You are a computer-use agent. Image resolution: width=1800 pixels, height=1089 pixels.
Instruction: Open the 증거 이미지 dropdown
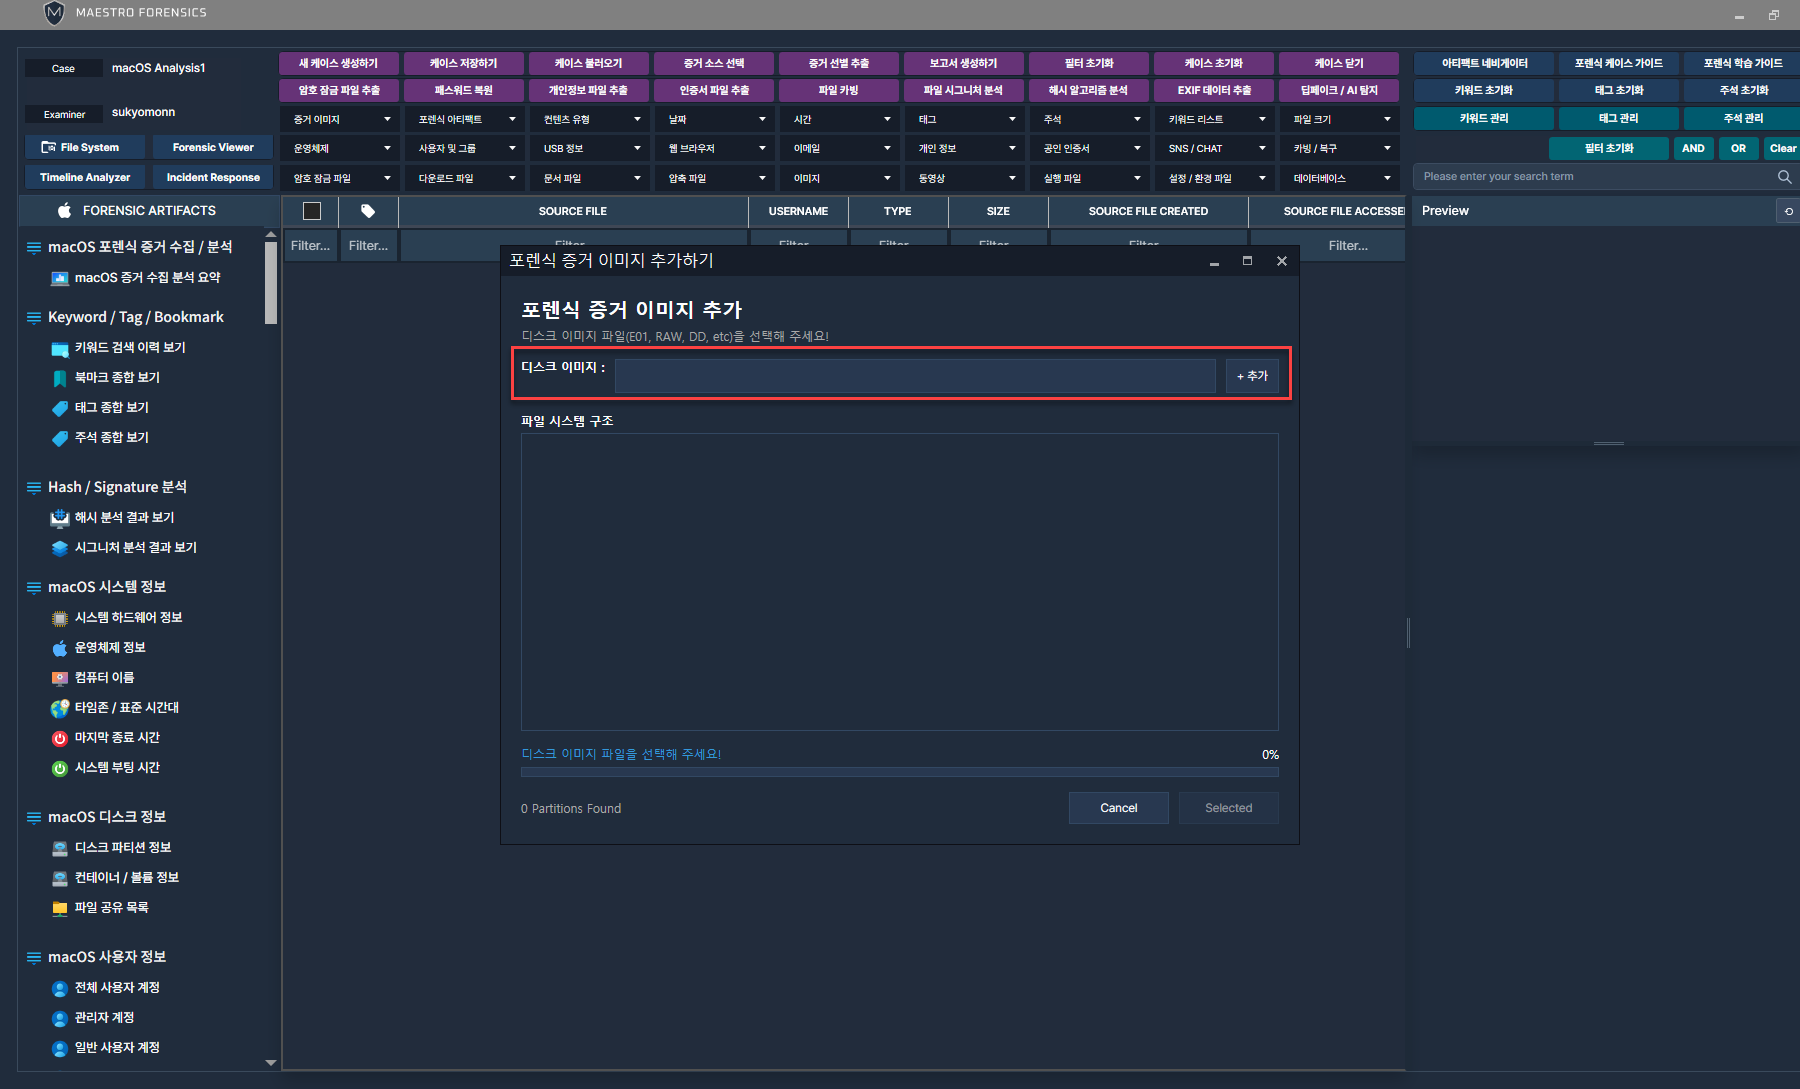[x=340, y=119]
